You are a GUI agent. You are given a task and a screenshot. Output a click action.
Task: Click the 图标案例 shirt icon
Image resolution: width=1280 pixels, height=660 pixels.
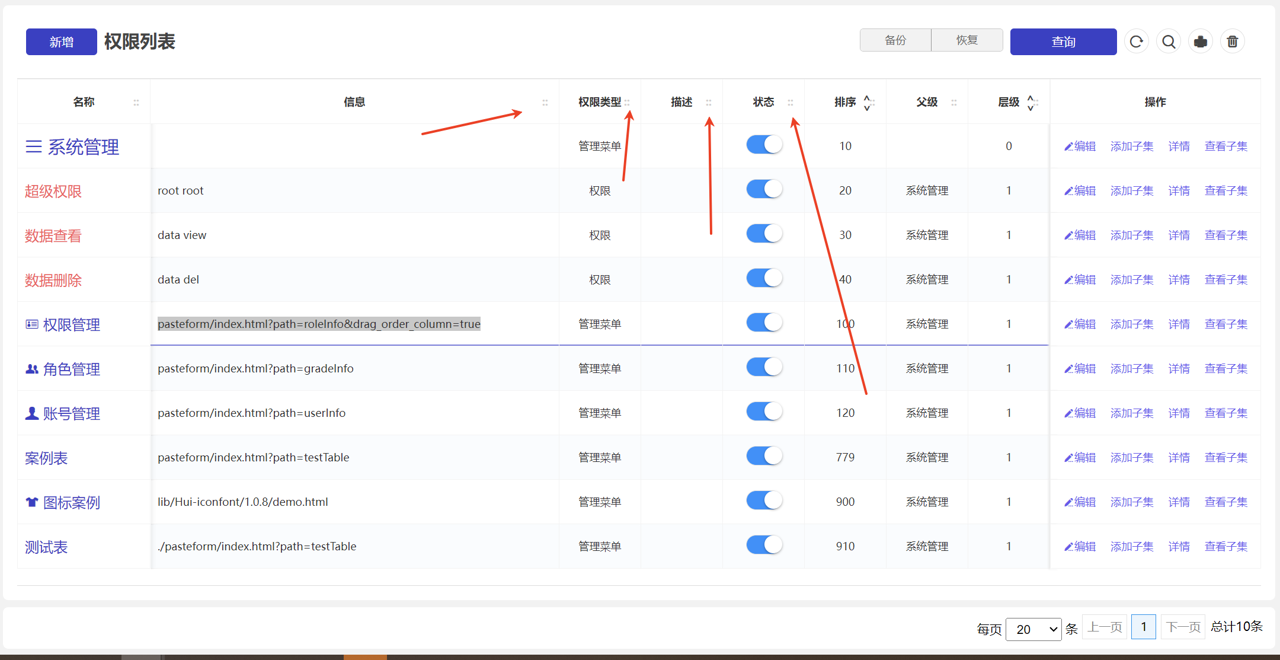click(x=32, y=503)
